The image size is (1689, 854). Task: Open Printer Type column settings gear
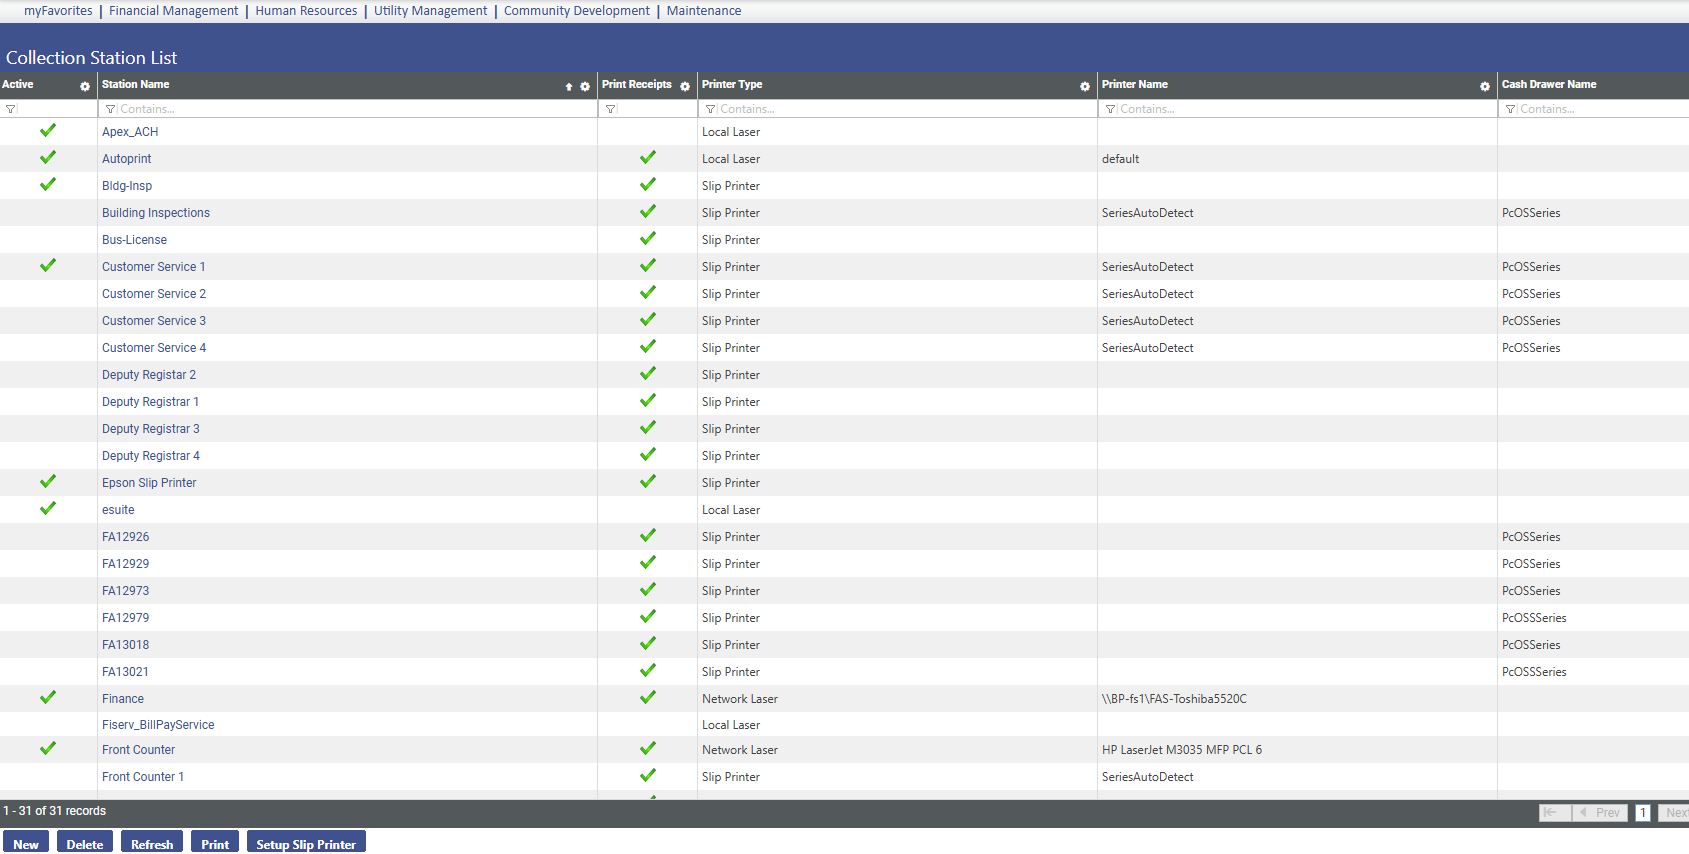click(x=1085, y=86)
